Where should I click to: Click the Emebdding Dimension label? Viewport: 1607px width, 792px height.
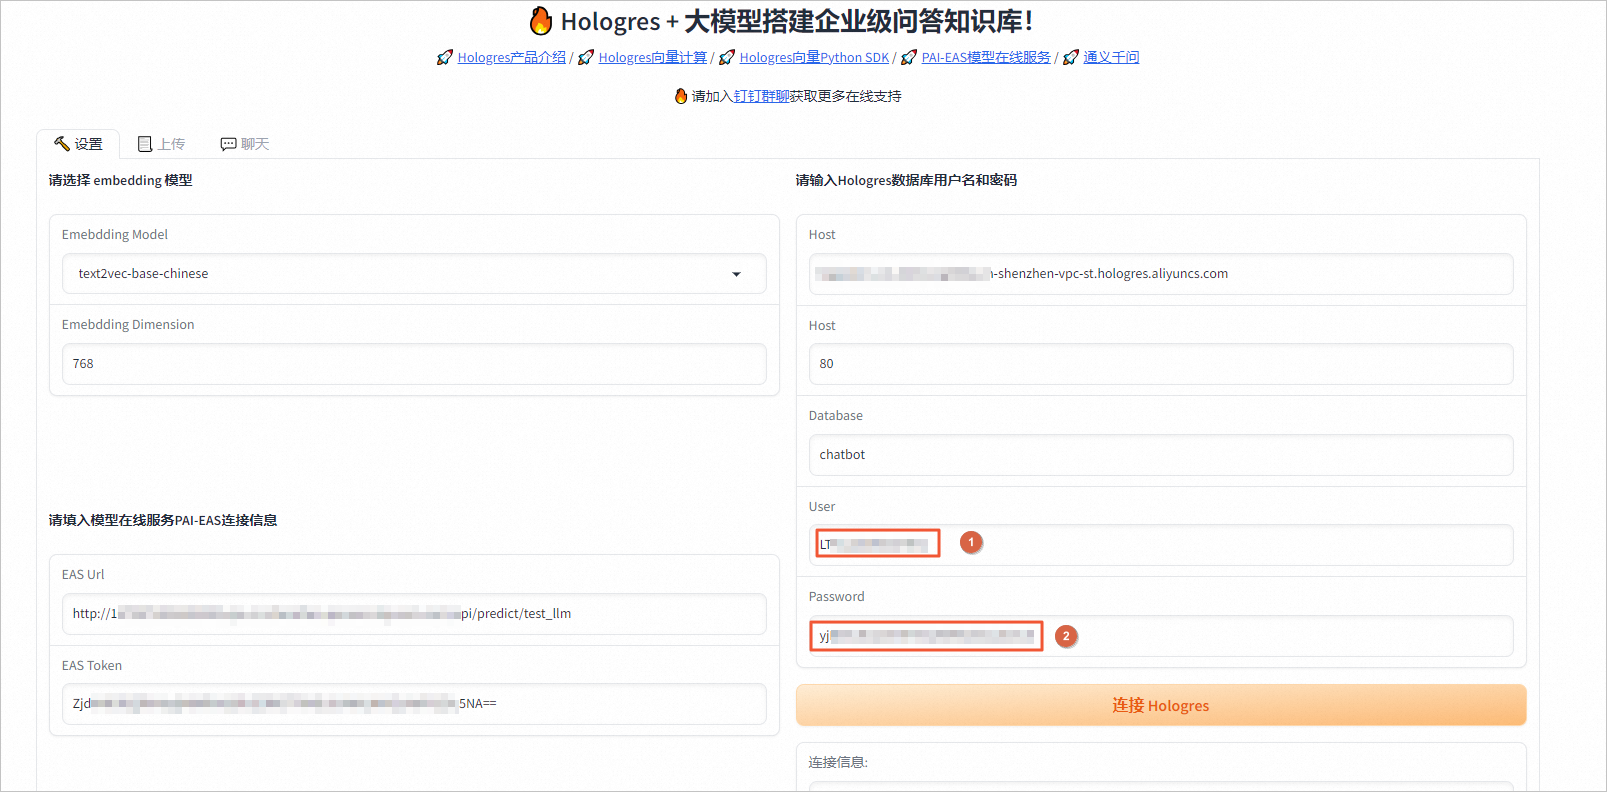point(128,325)
